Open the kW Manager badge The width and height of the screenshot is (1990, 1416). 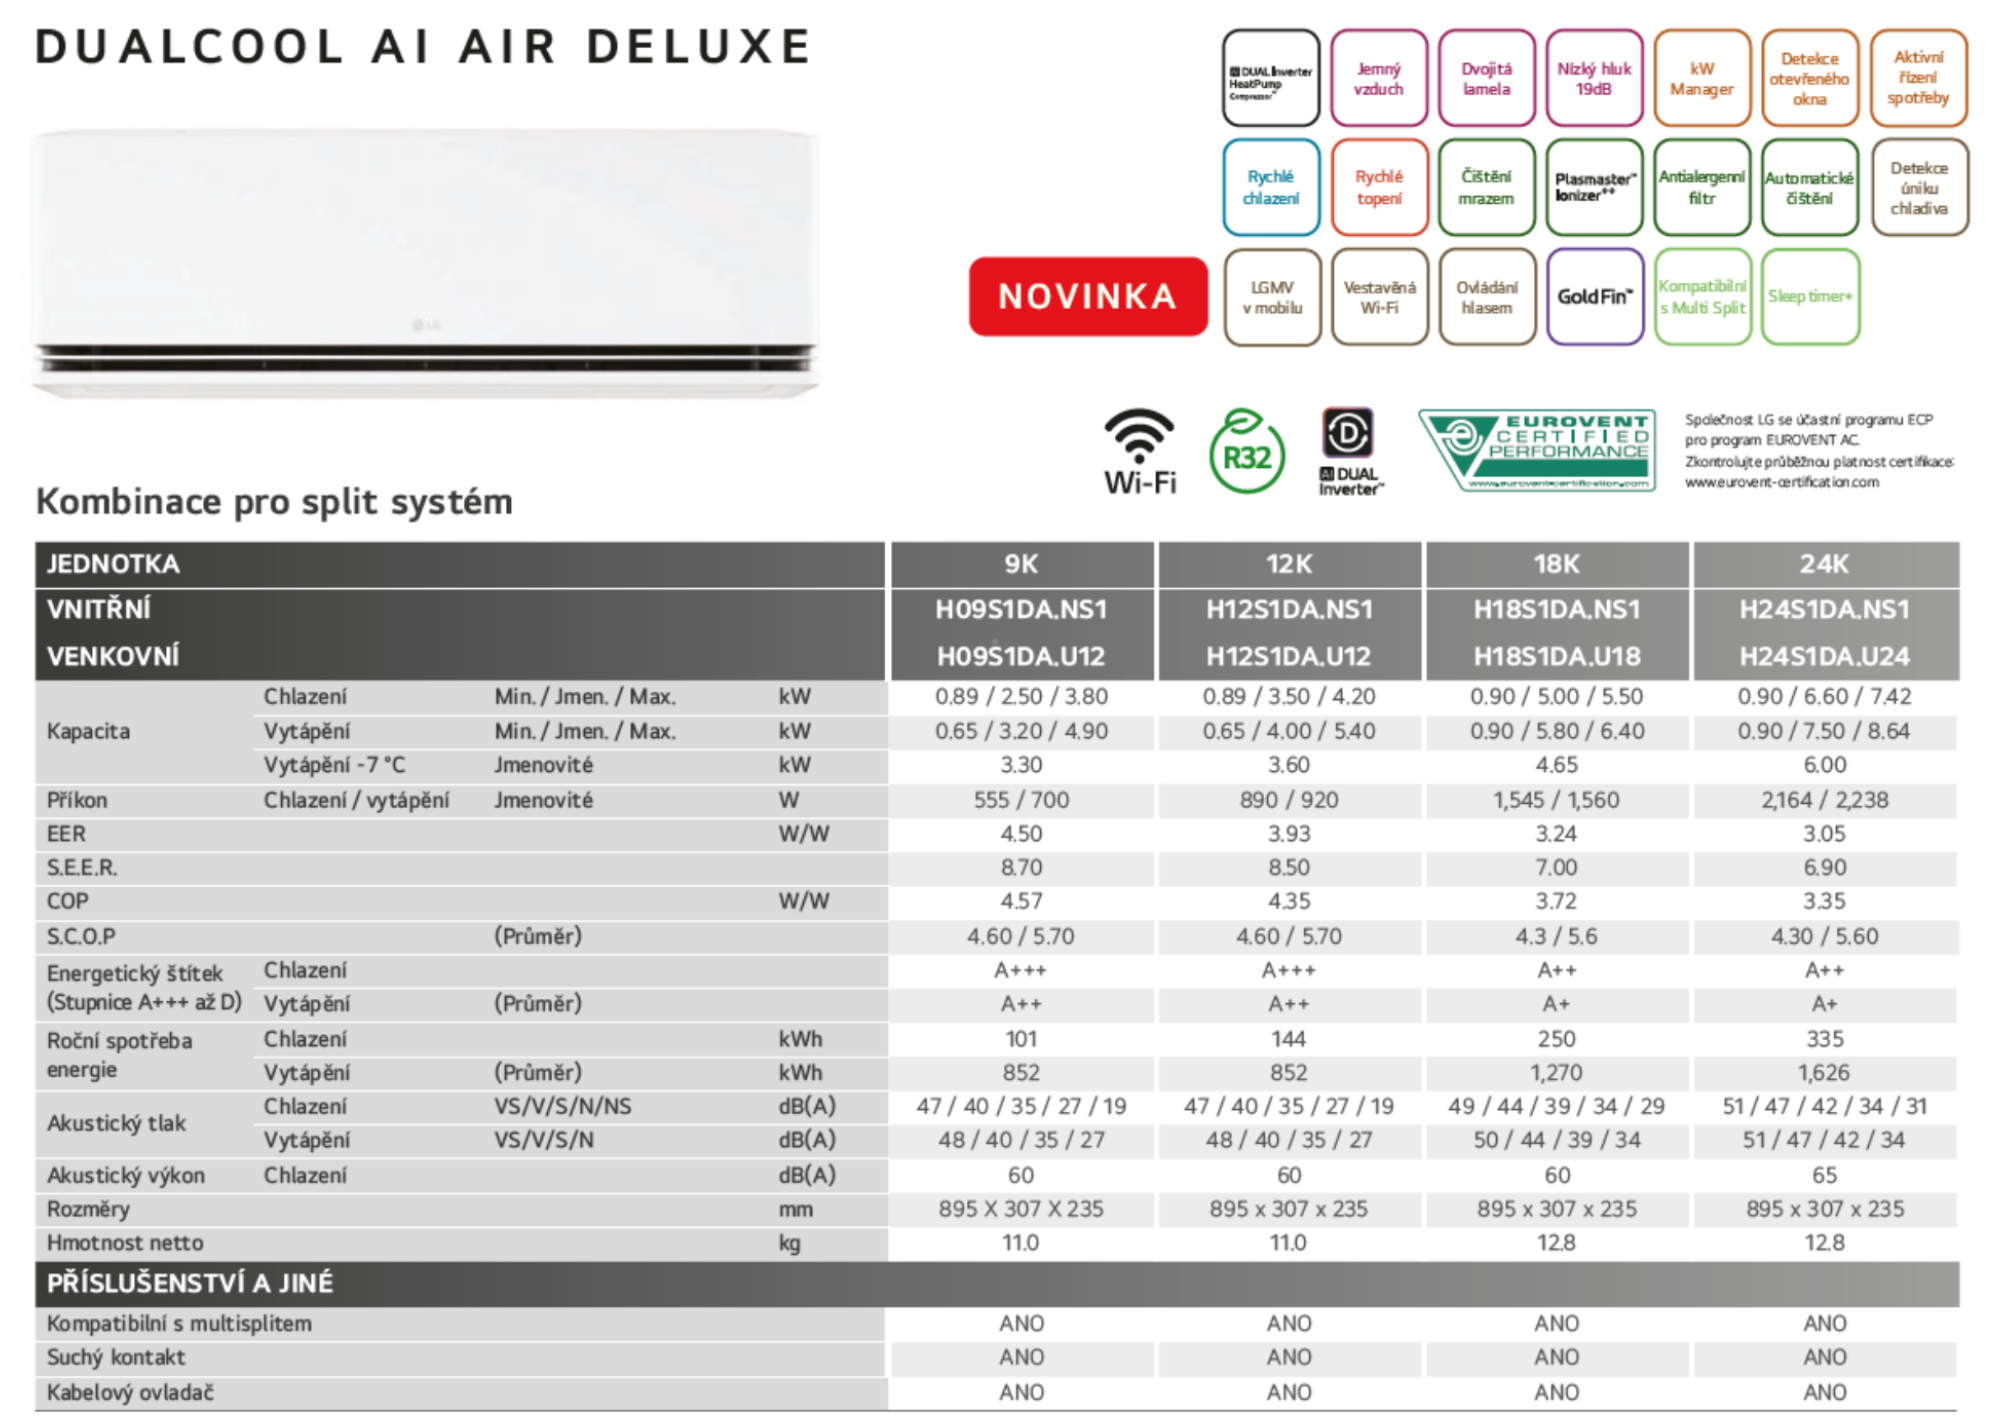coord(1702,78)
